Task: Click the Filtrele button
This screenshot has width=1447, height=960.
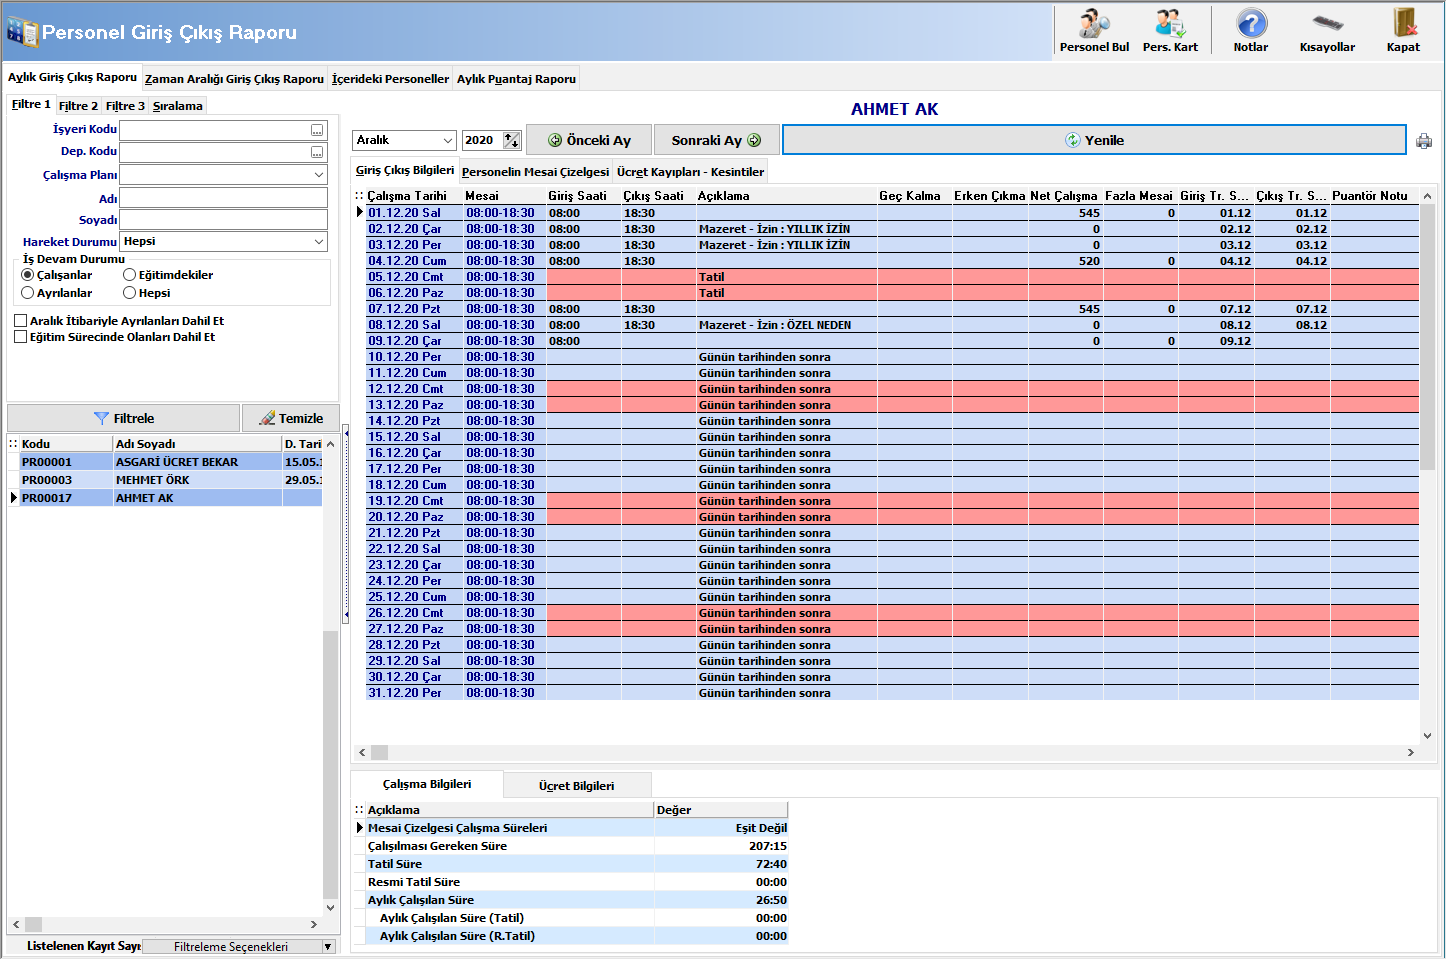Action: [x=123, y=418]
